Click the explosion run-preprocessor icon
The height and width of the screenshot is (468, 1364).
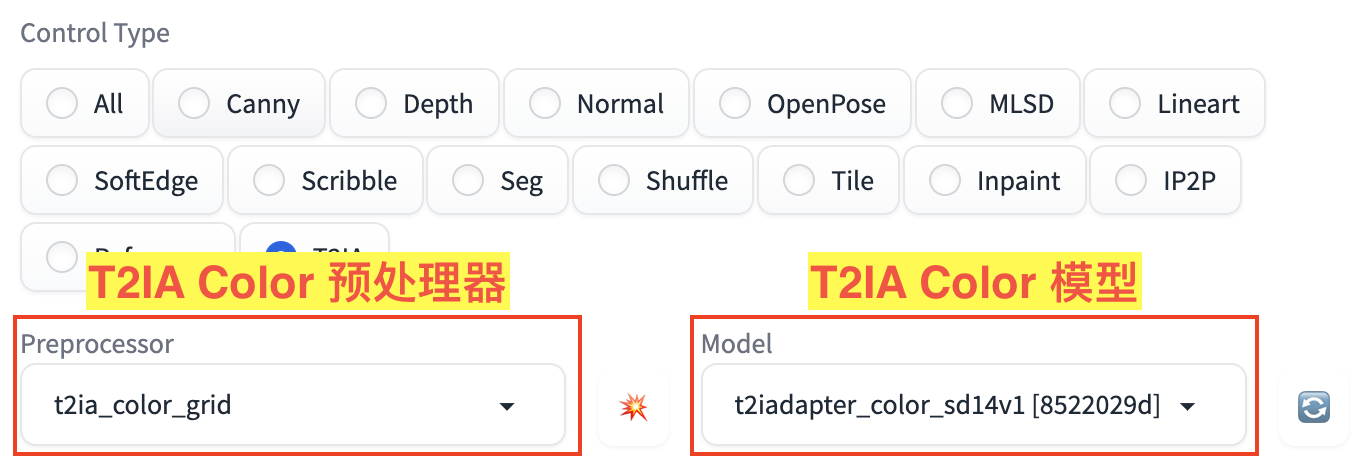tap(633, 407)
